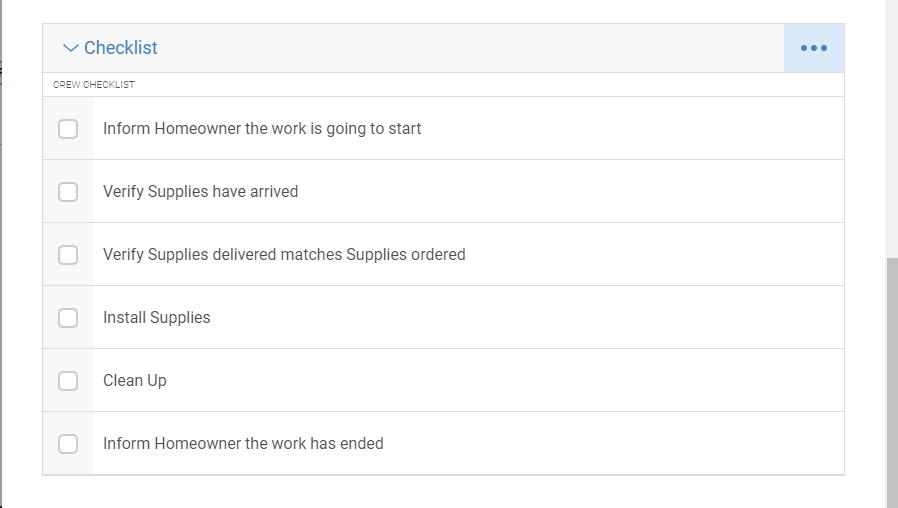Click the 'Inform Homeowner the work has ended' text
This screenshot has width=898, height=508.
click(x=243, y=443)
